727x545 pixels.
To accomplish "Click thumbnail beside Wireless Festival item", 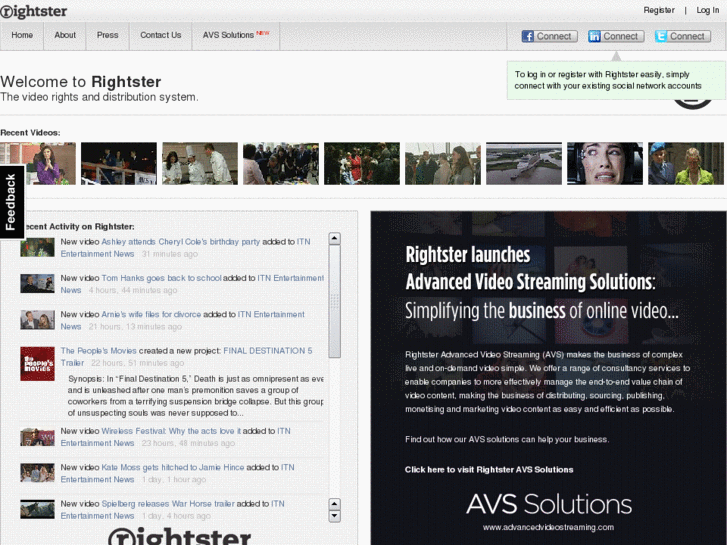I will point(38,436).
